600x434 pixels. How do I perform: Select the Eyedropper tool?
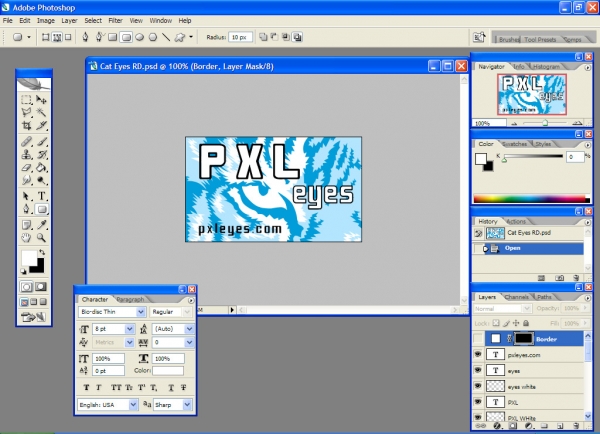tap(41, 225)
